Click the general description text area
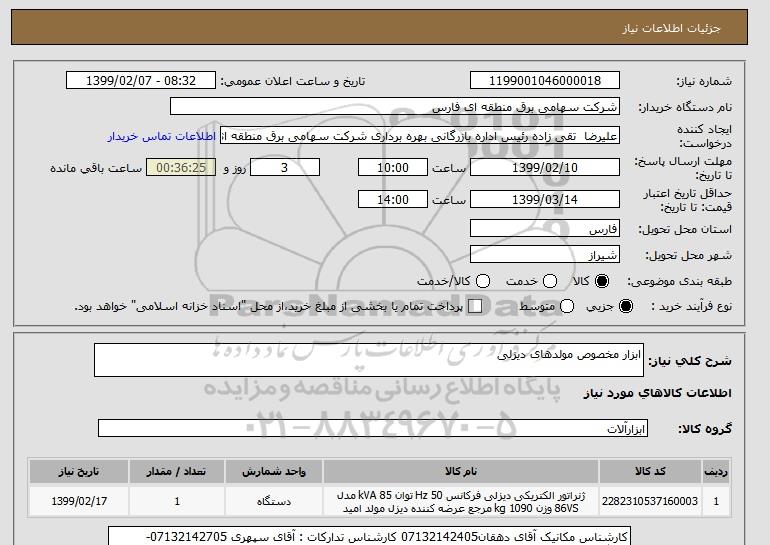Screen dimensions: 770x545 pyautogui.click(x=369, y=360)
